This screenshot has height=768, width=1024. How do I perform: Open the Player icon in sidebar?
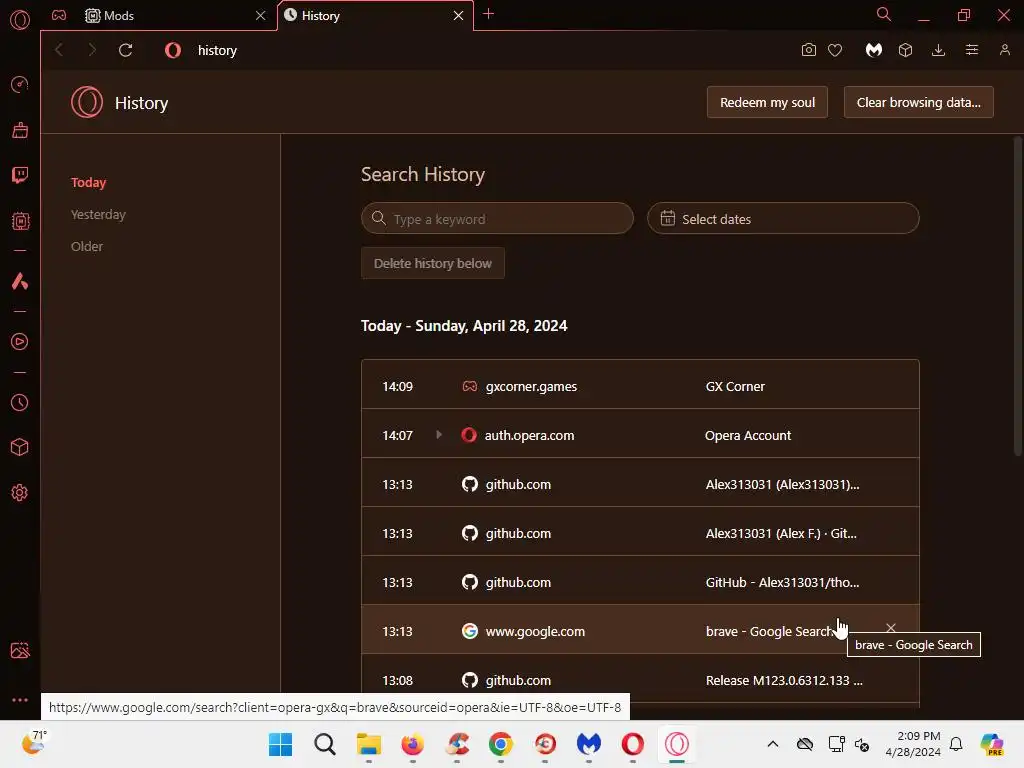pos(20,342)
